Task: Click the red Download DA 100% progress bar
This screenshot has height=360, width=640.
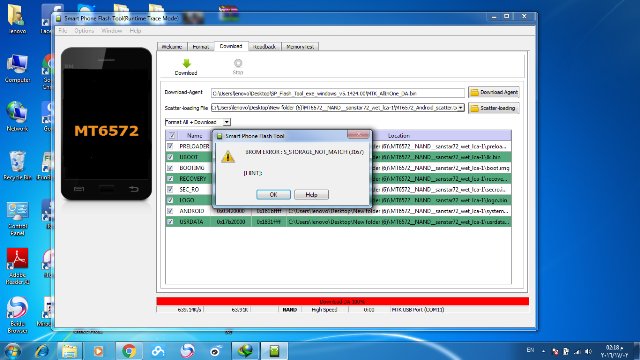Action: (x=342, y=302)
